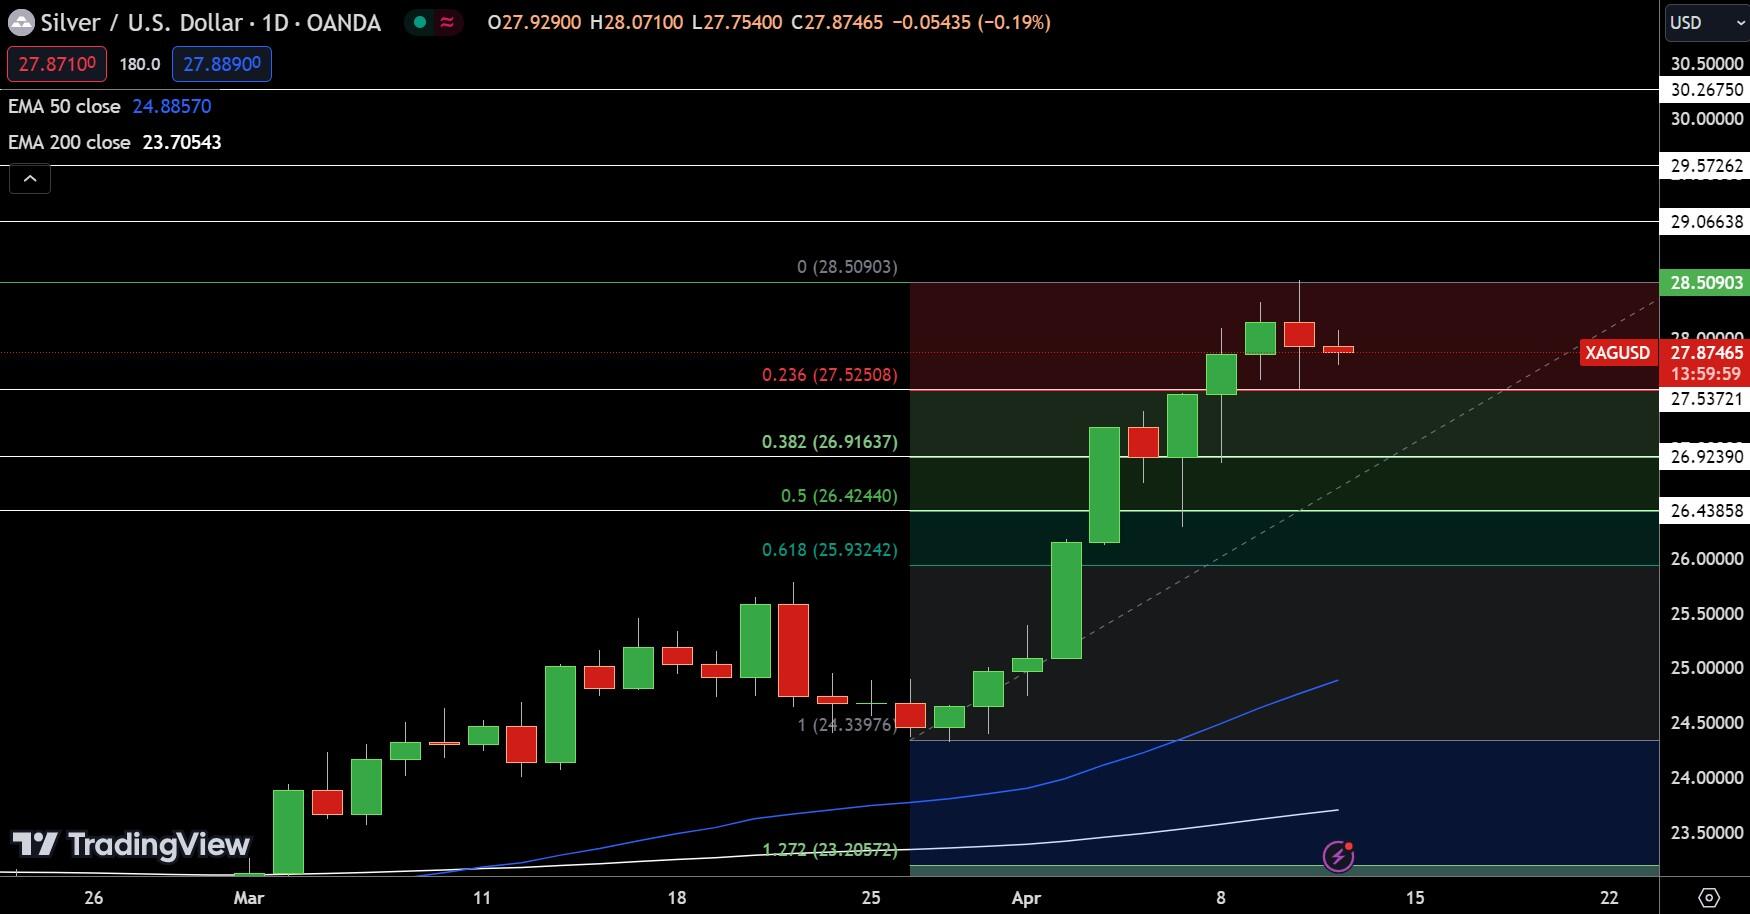Click the green 28.50903 price label
This screenshot has height=914, width=1750.
point(1705,283)
